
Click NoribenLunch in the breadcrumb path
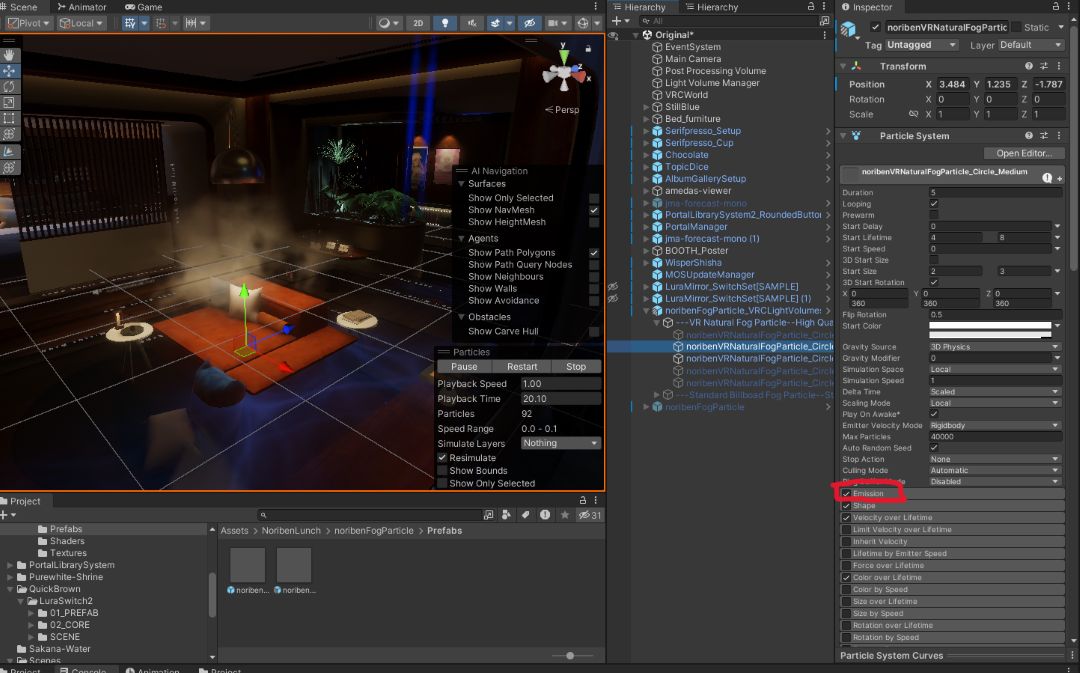click(x=291, y=530)
